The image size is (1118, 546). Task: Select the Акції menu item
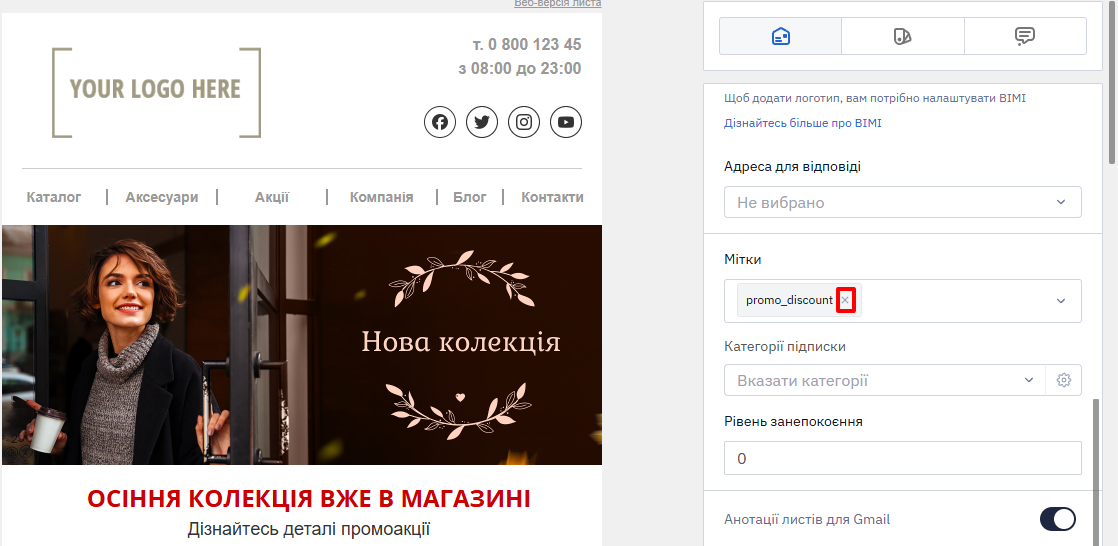pos(272,197)
